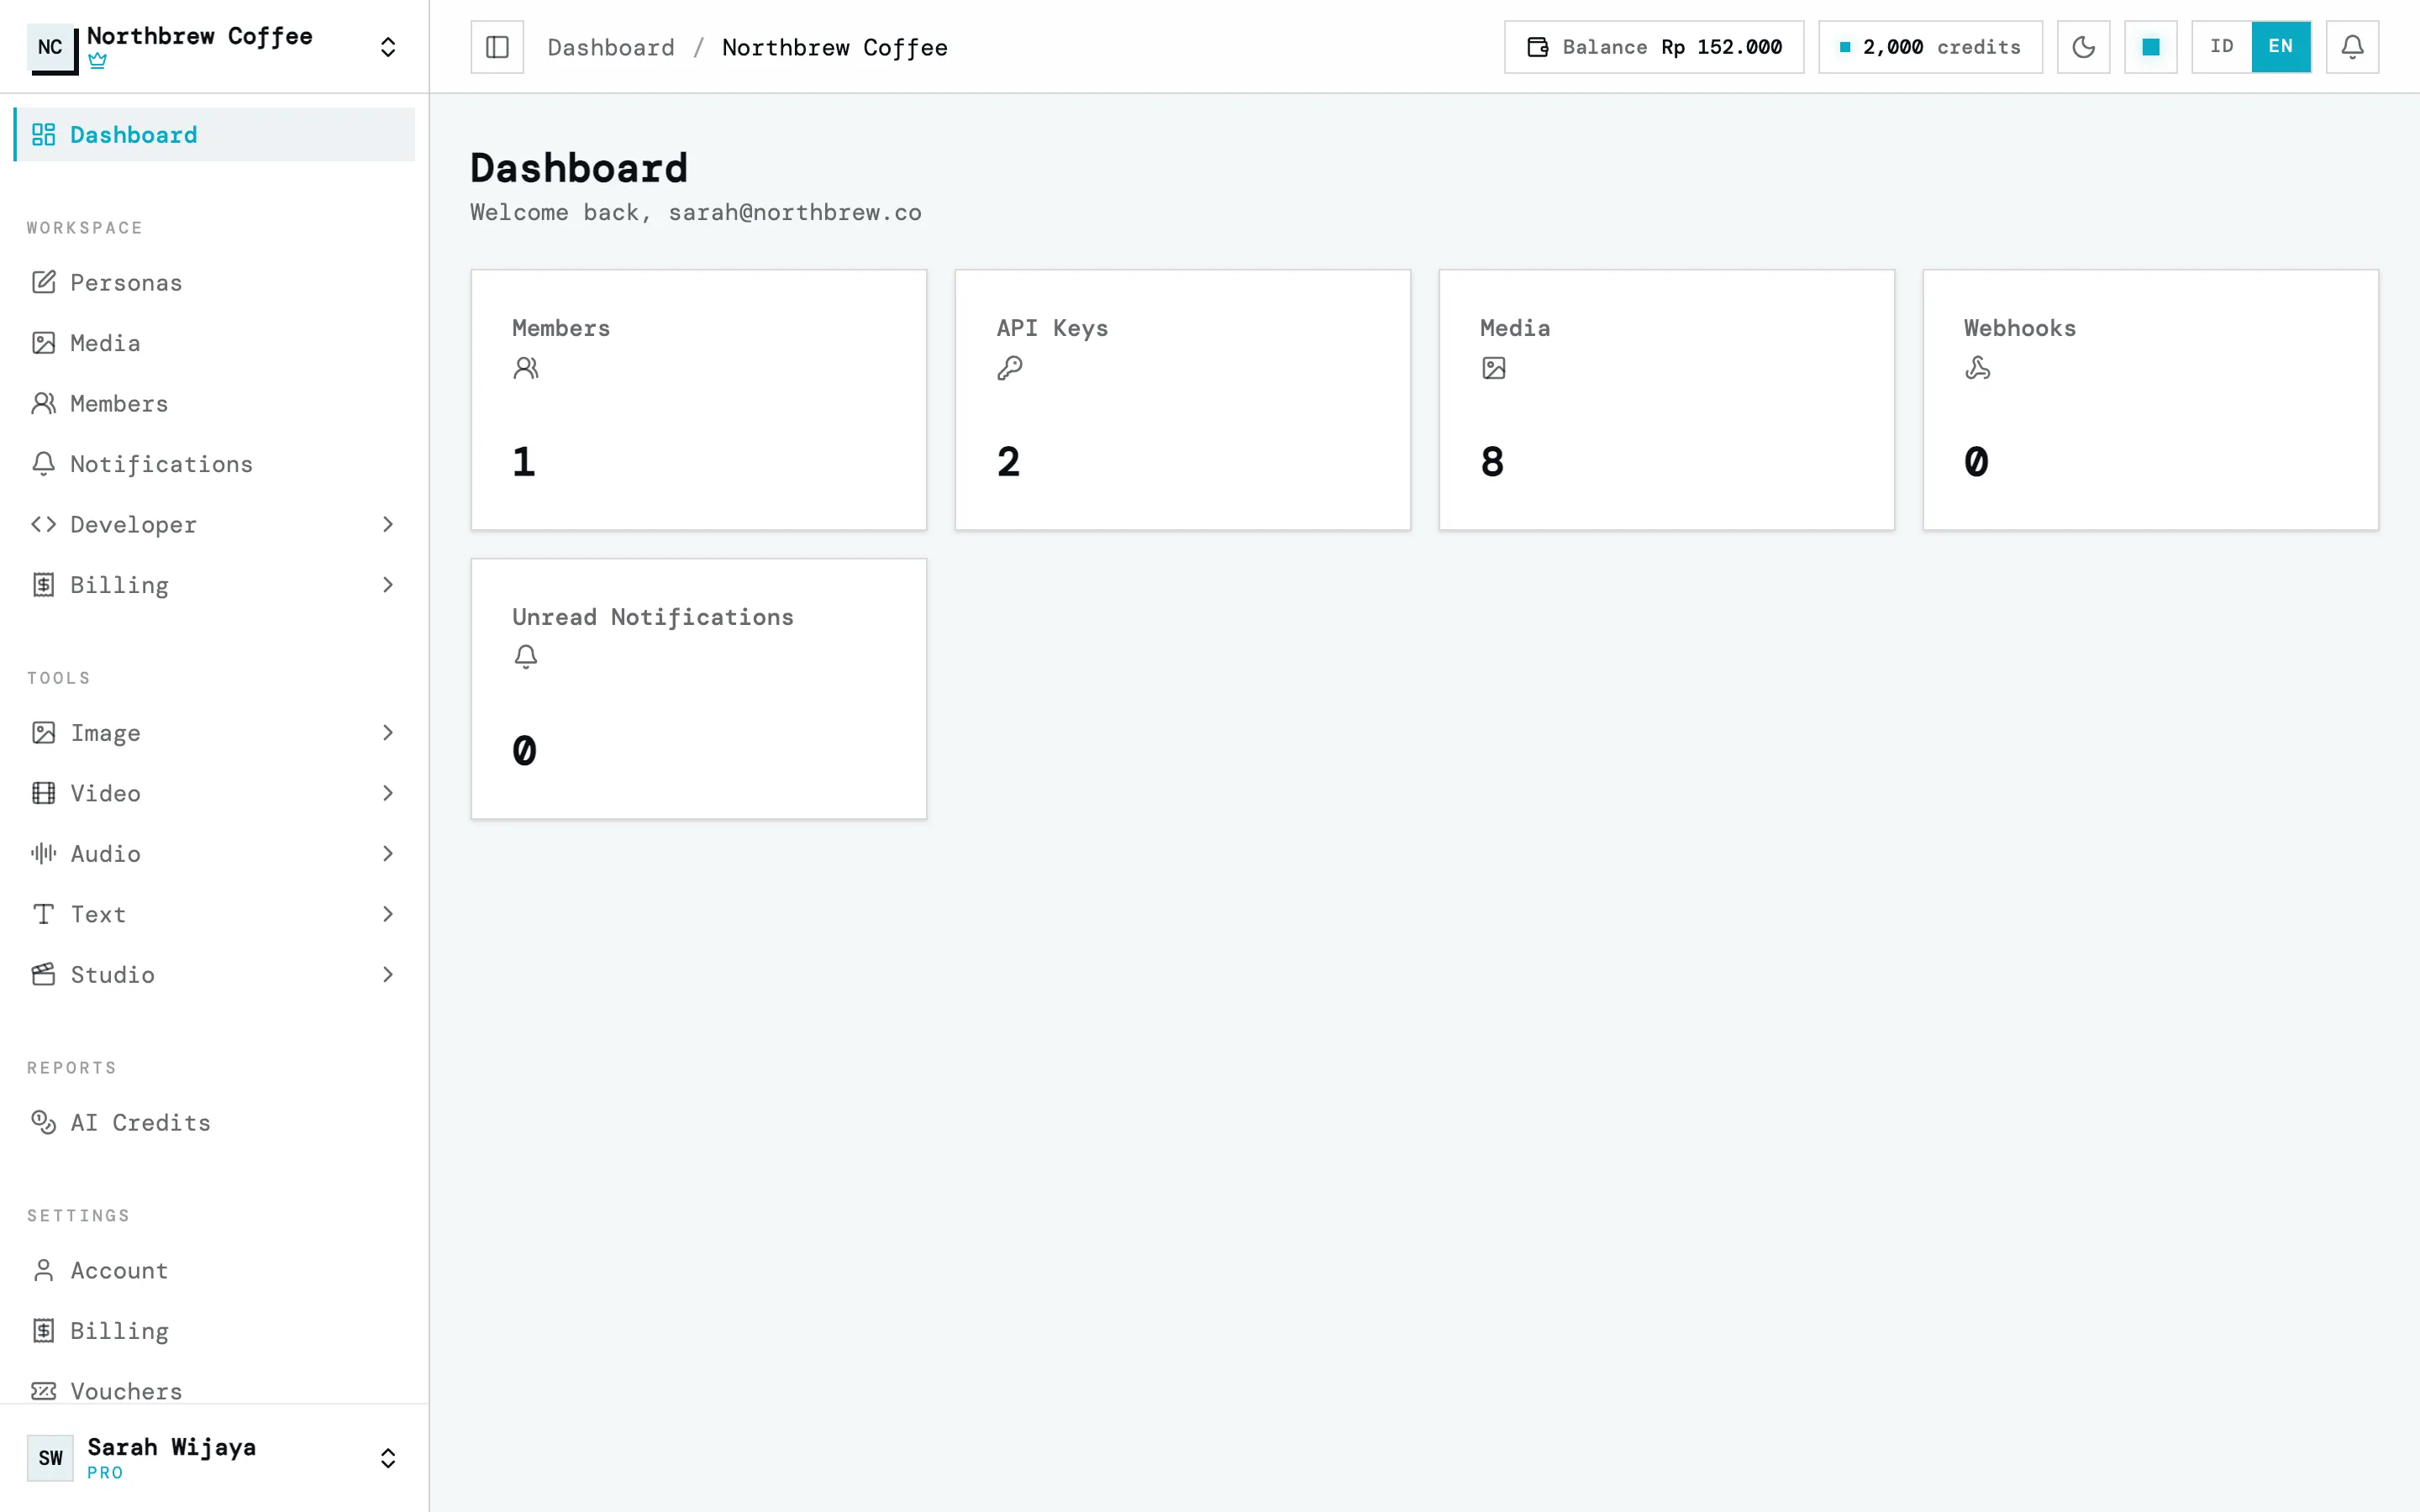Expand the Image tools chevron

point(388,733)
